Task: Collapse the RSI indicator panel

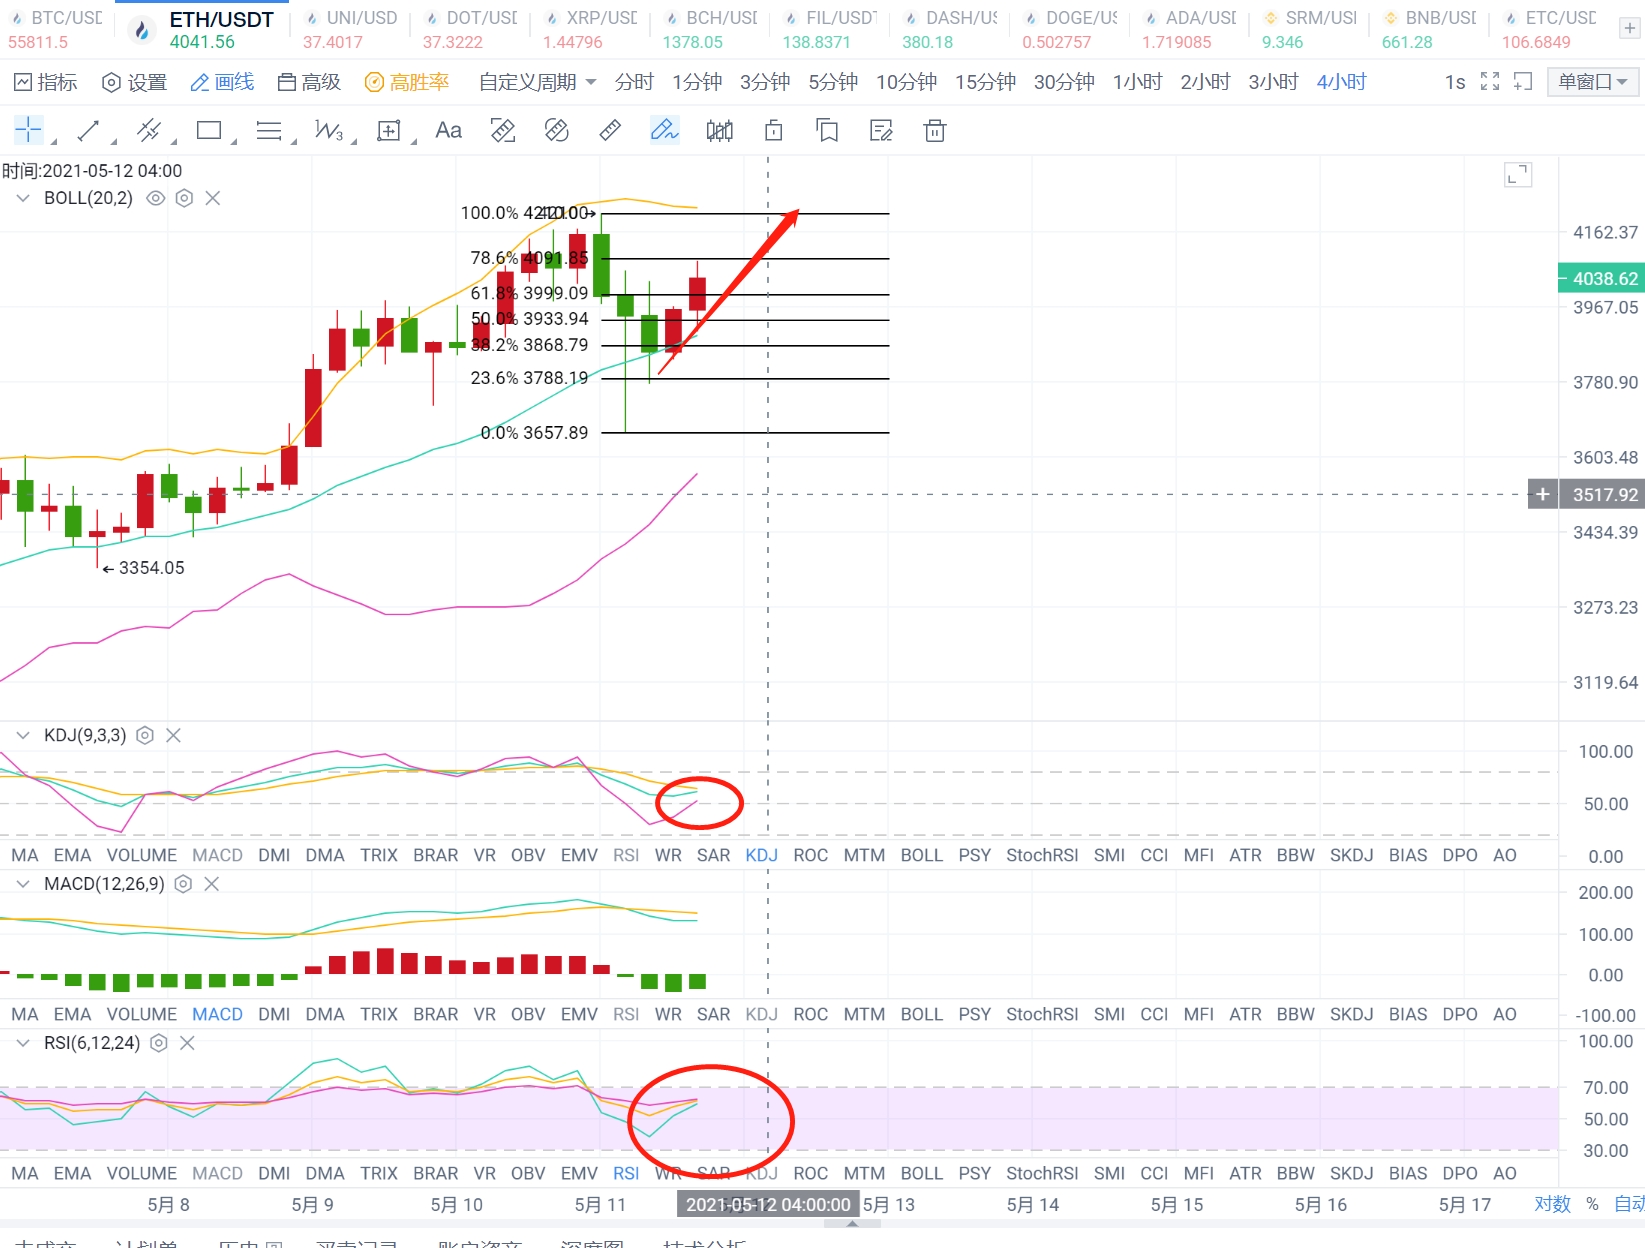Action: pos(23,1043)
